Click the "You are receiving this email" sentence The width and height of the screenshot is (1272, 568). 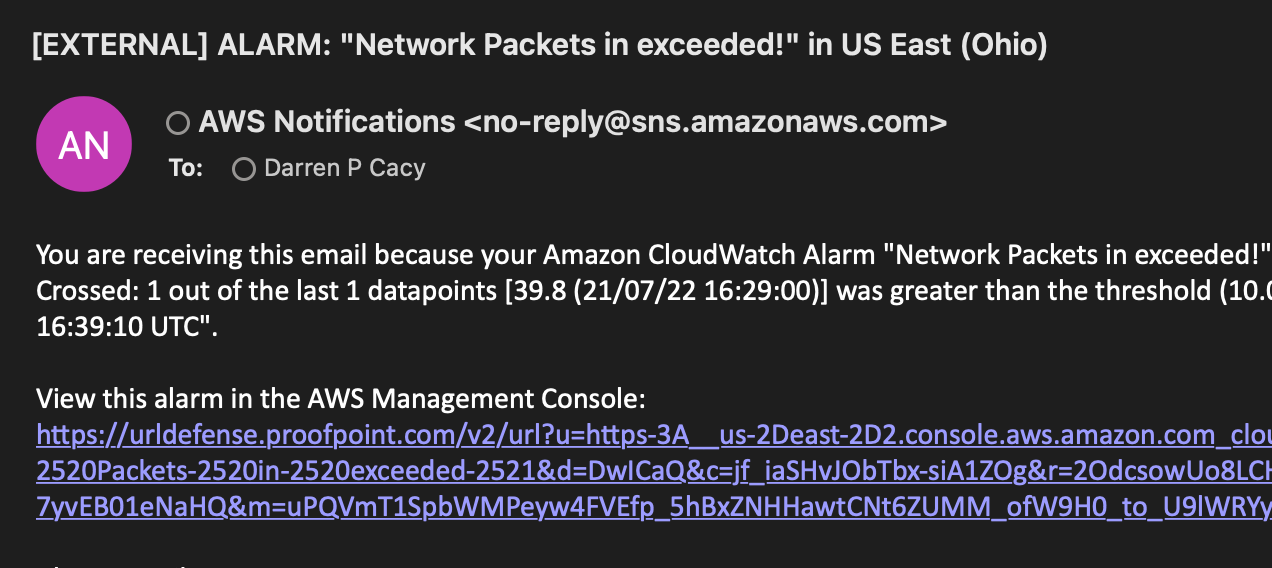point(654,255)
